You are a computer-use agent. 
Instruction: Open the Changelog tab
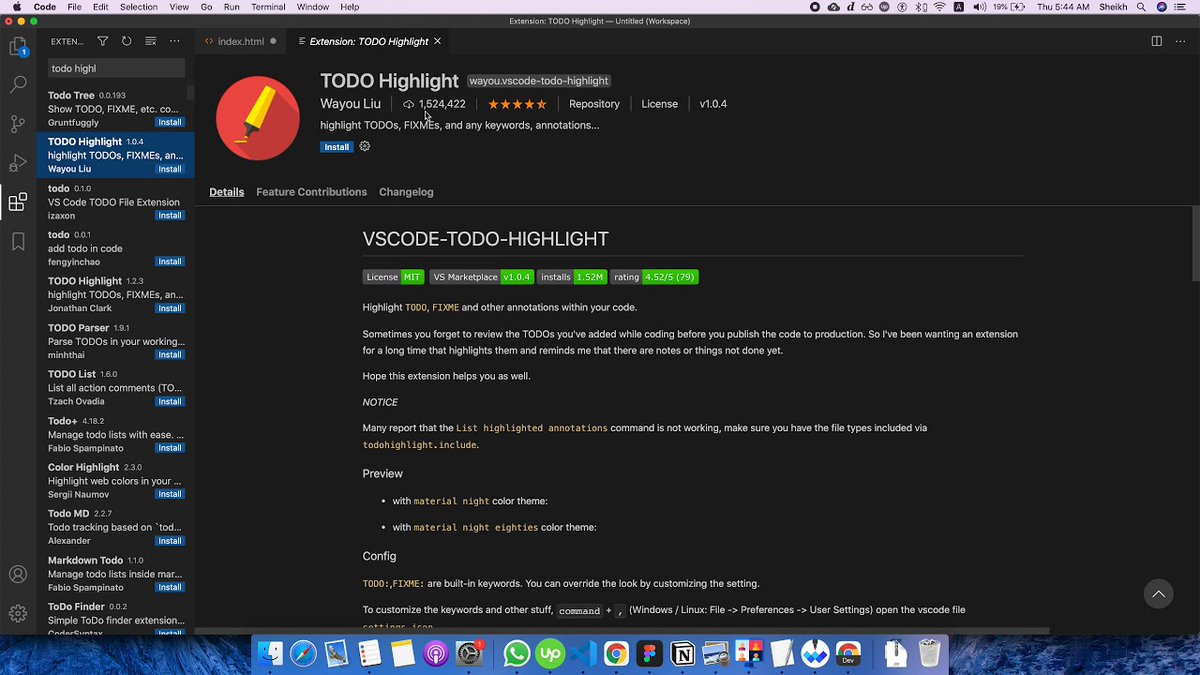click(x=406, y=192)
